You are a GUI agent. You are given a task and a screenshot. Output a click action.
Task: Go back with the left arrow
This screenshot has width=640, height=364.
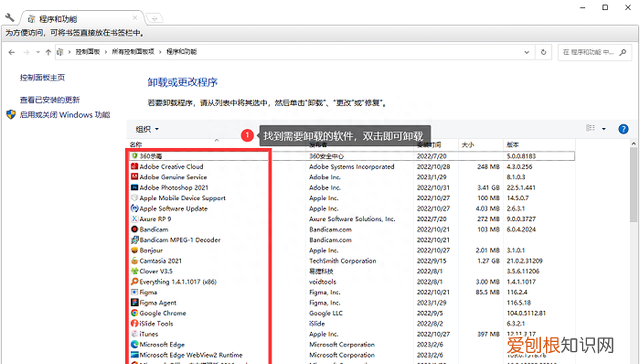[x=12, y=52]
